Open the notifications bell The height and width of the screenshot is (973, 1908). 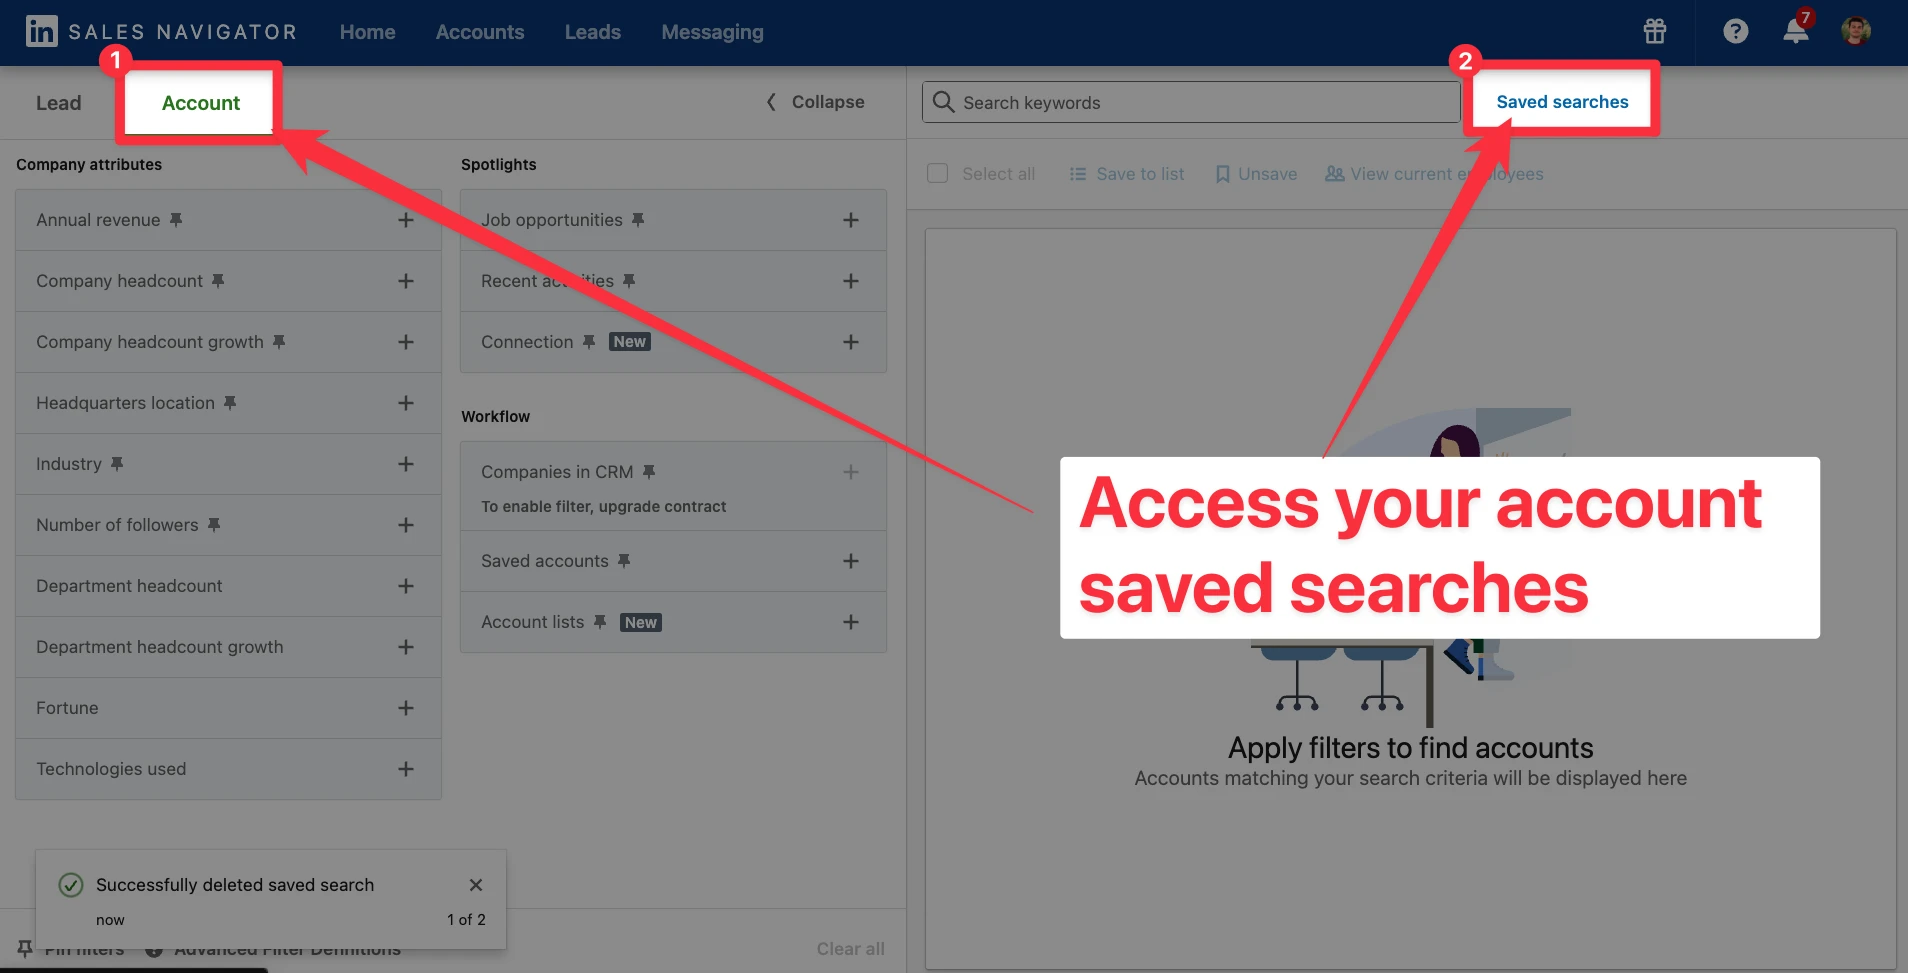click(1796, 32)
